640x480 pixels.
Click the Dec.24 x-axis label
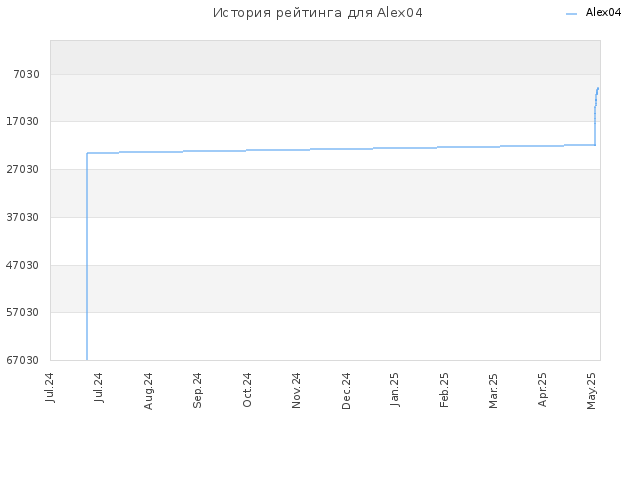pyautogui.click(x=346, y=391)
